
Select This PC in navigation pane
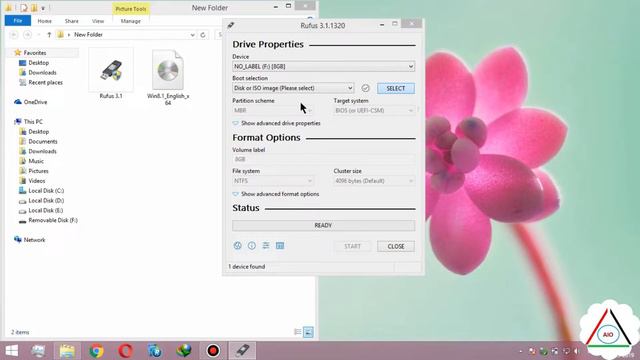coord(33,122)
